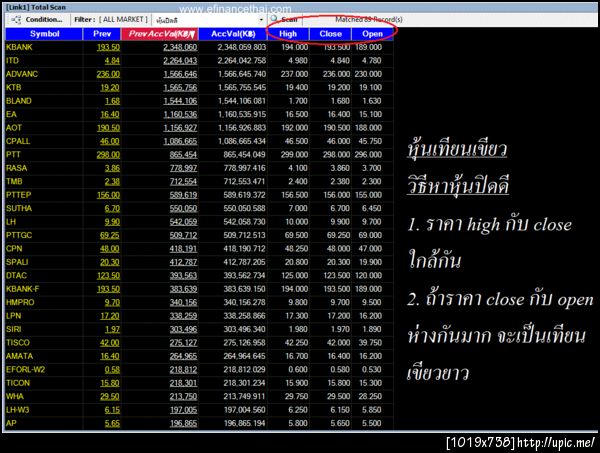Screen dimensions: 600x453
Task: Select the ITD symbol row
Action: (x=199, y=60)
